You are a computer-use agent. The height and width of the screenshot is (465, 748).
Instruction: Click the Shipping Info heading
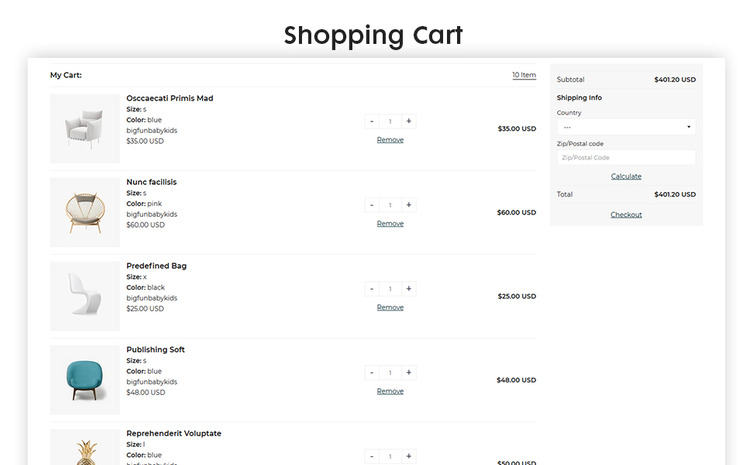(x=579, y=98)
